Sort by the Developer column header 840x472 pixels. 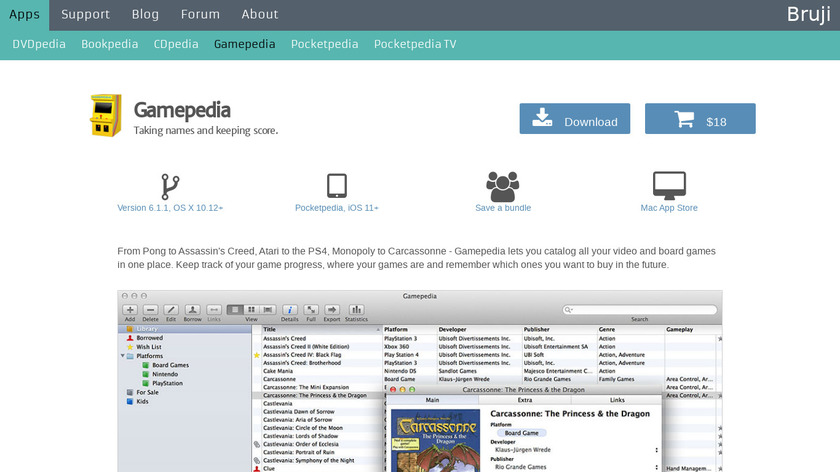[479, 329]
